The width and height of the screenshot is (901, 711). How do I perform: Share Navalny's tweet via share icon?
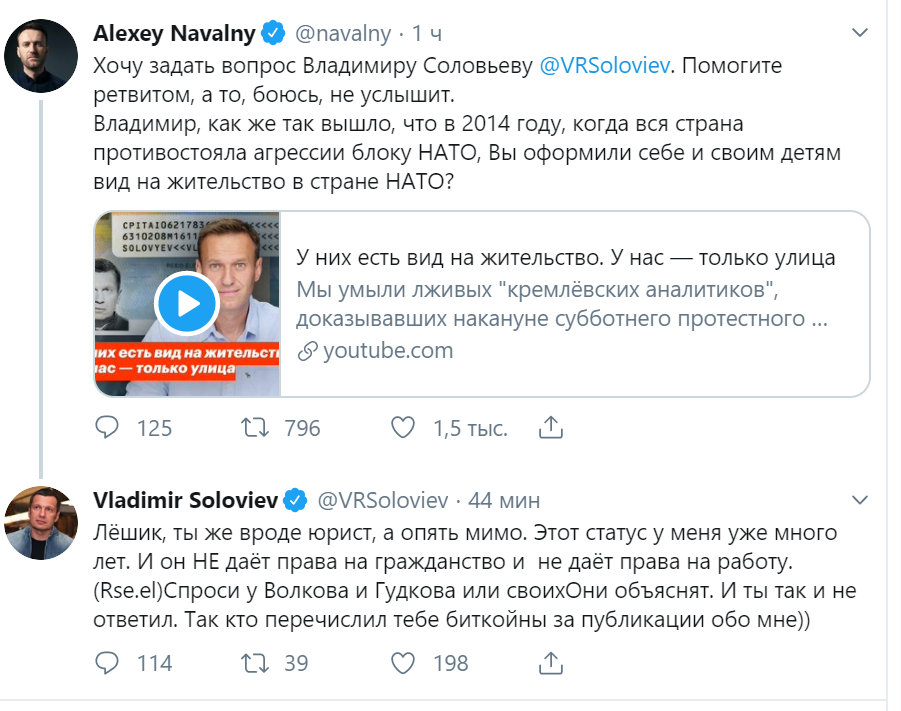[x=551, y=428]
